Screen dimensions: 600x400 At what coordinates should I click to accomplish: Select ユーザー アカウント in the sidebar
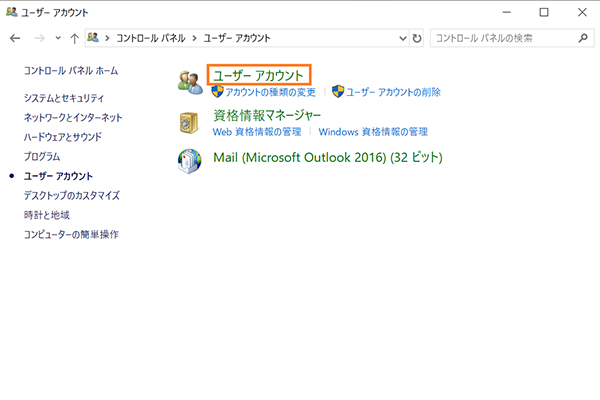58,176
